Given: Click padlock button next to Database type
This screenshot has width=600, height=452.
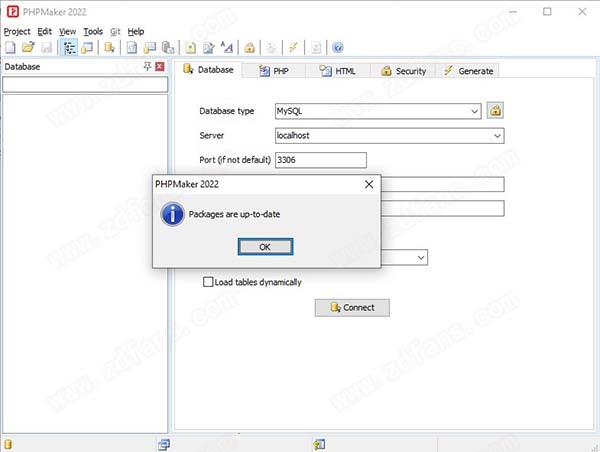Looking at the screenshot, I should [x=495, y=111].
